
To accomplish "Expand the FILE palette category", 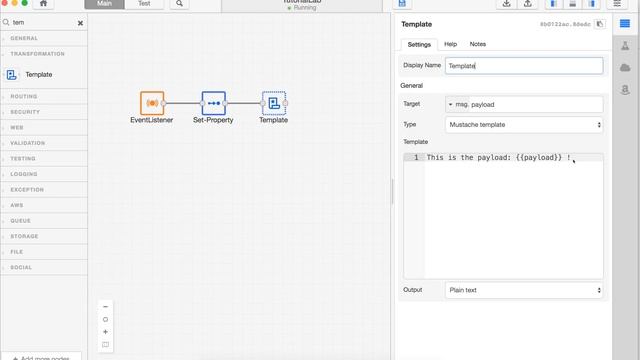I will coord(44,251).
